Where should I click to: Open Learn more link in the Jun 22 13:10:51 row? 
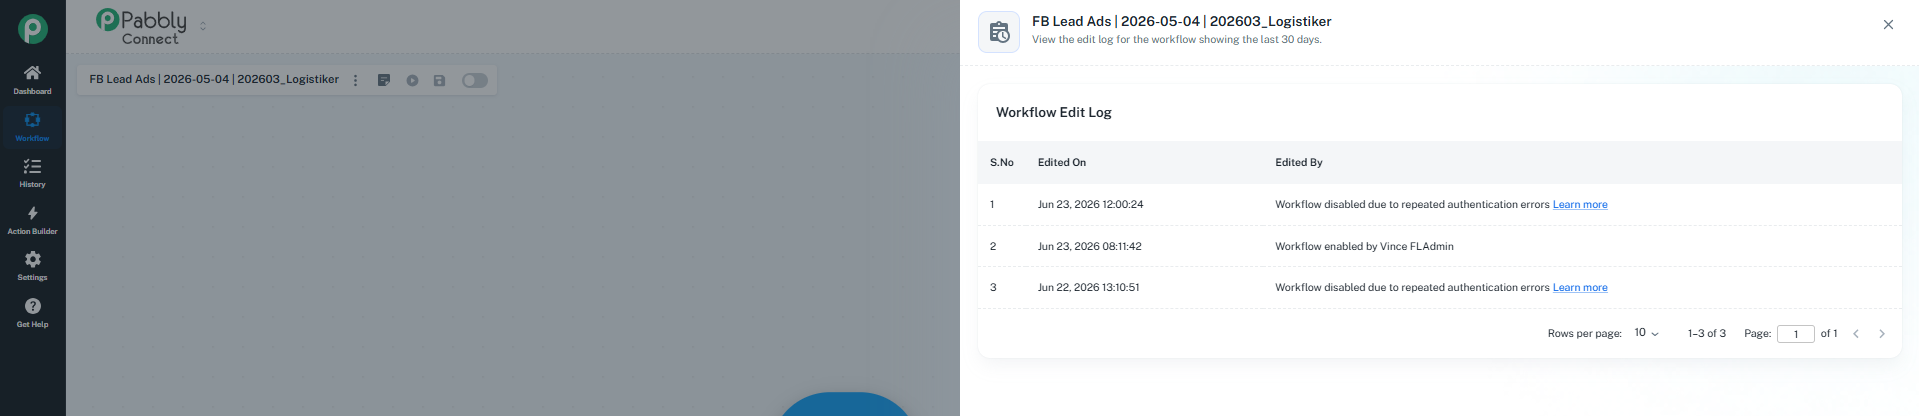tap(1580, 288)
